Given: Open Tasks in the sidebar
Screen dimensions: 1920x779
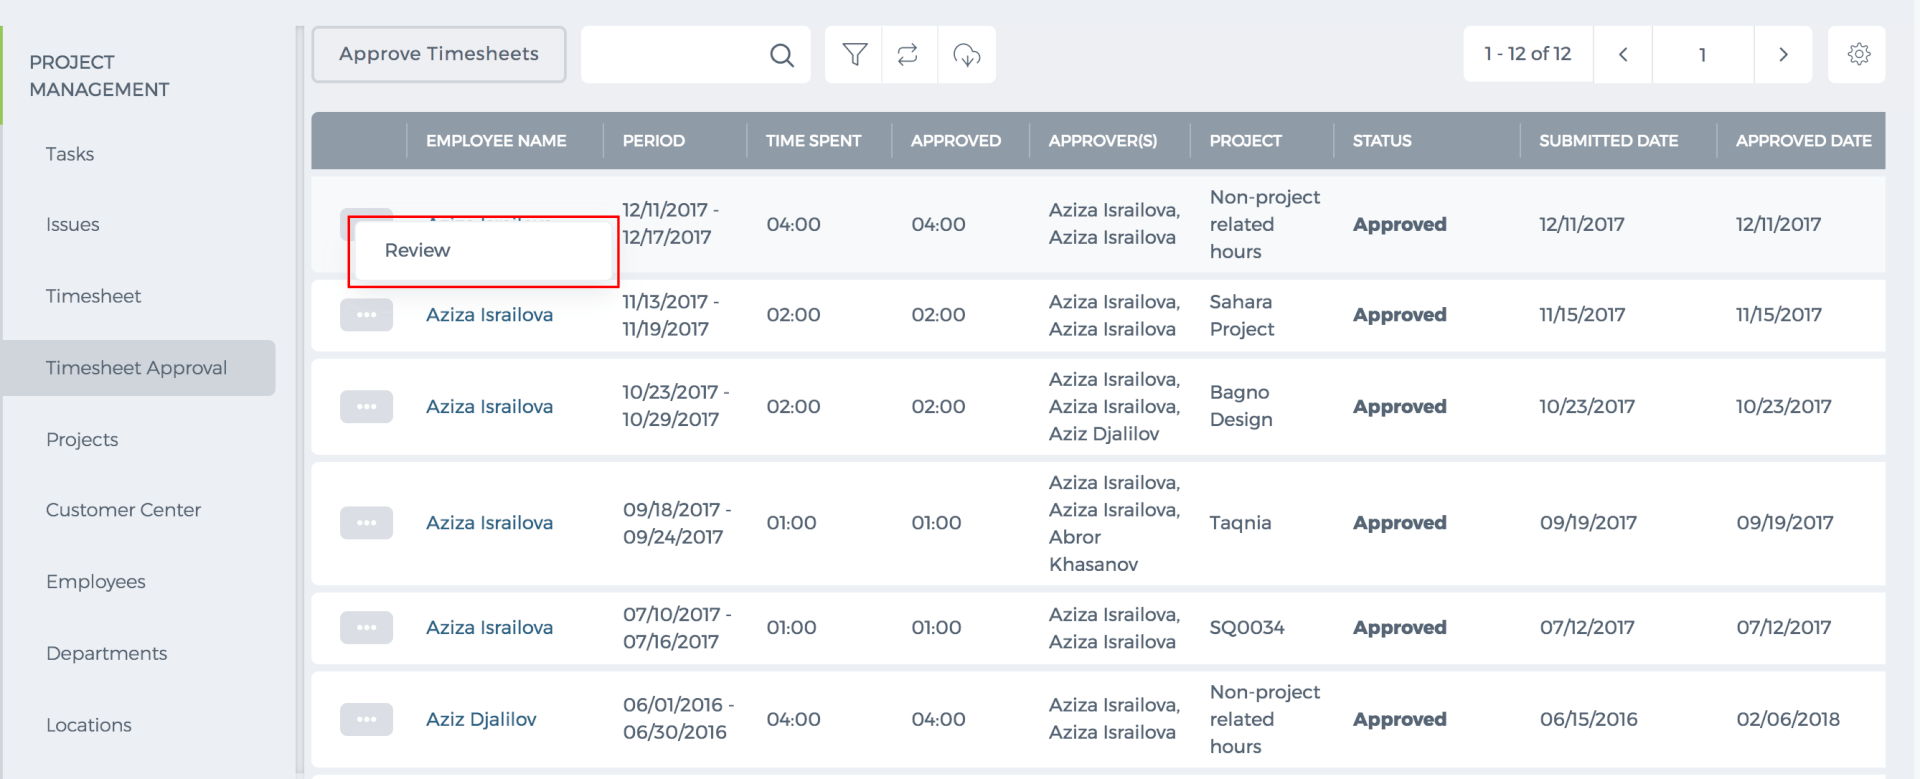Looking at the screenshot, I should tap(70, 154).
